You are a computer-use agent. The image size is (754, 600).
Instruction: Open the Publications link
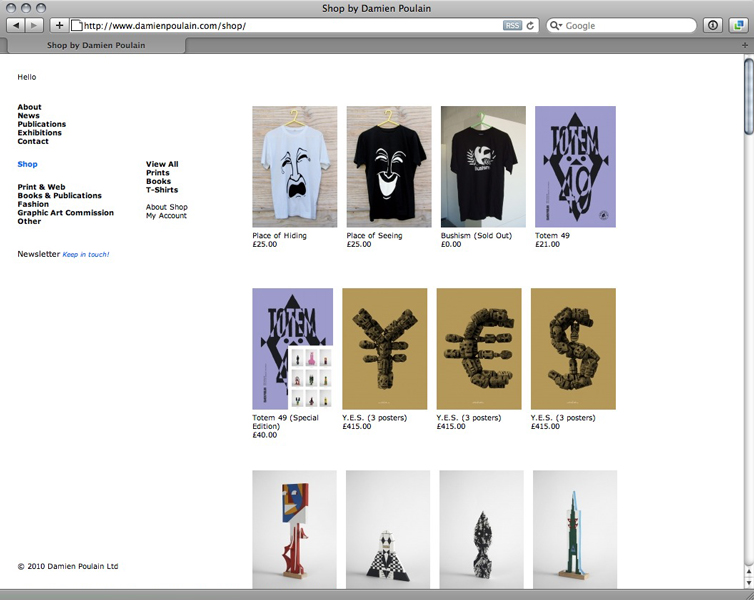tap(41, 124)
